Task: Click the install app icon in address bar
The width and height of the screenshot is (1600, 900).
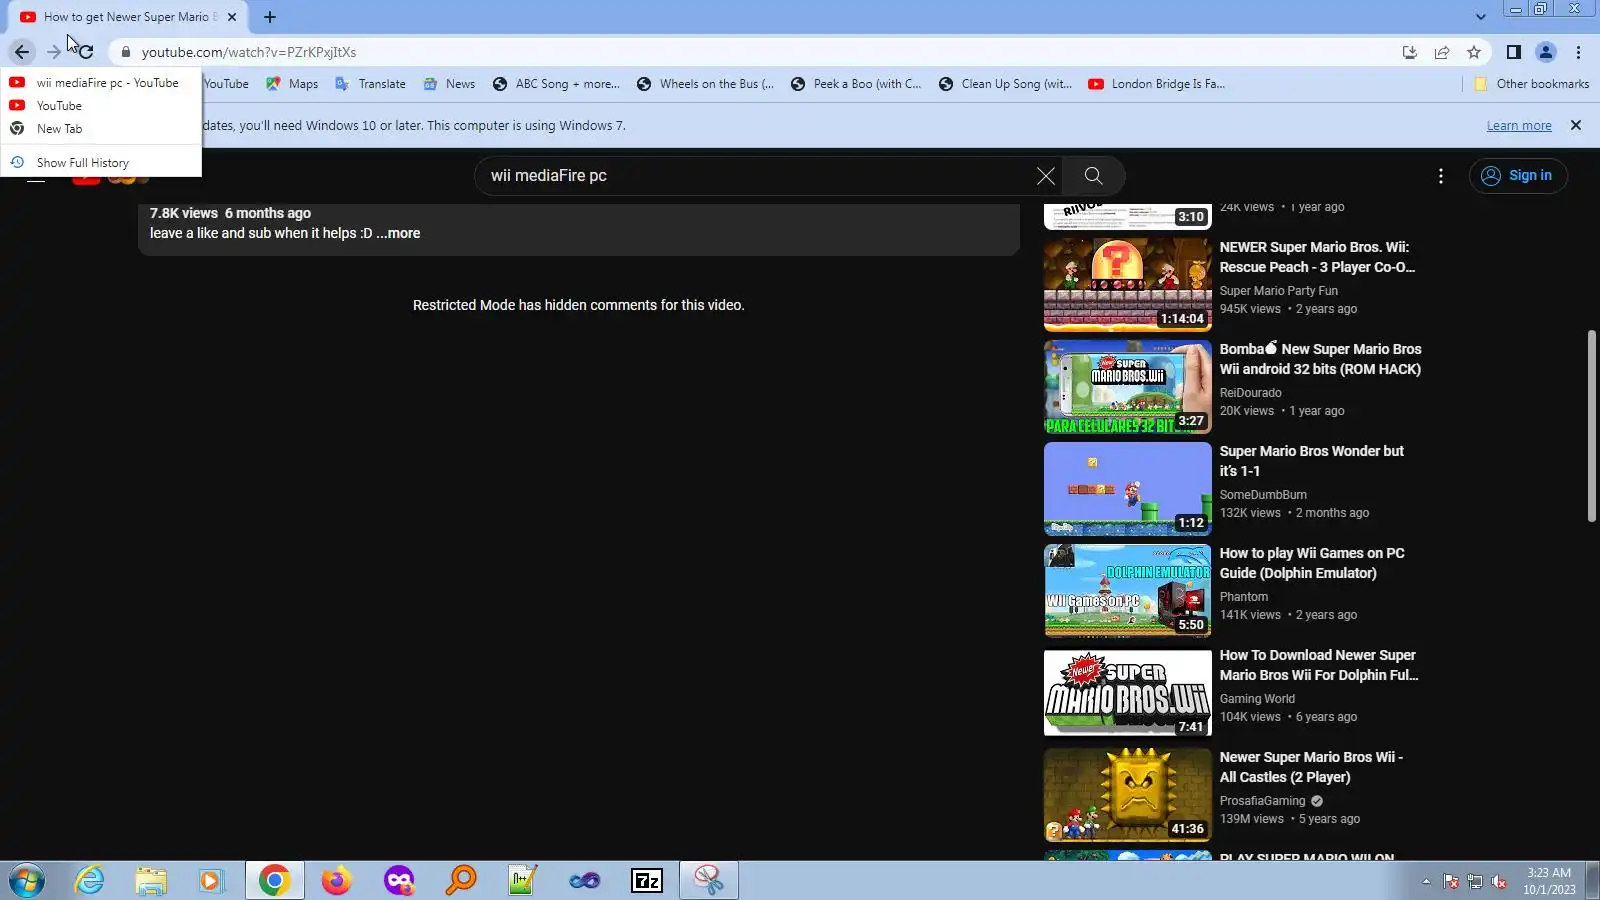Action: coord(1410,52)
